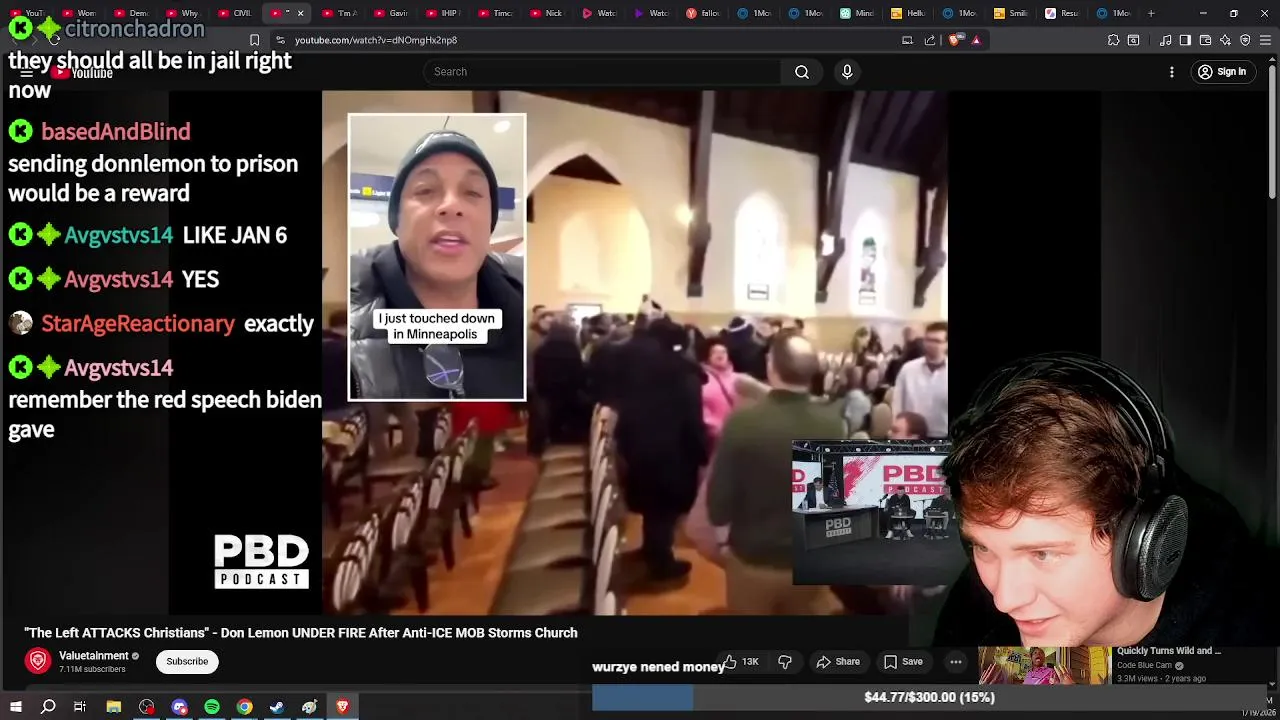The height and width of the screenshot is (720, 1280).
Task: Click the address bar URL
Action: point(376,40)
